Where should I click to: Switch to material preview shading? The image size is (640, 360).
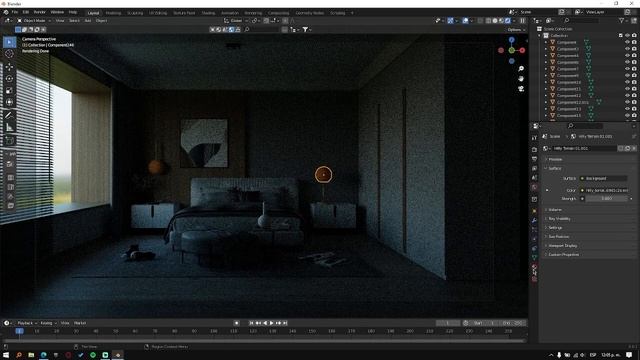pyautogui.click(x=502, y=20)
